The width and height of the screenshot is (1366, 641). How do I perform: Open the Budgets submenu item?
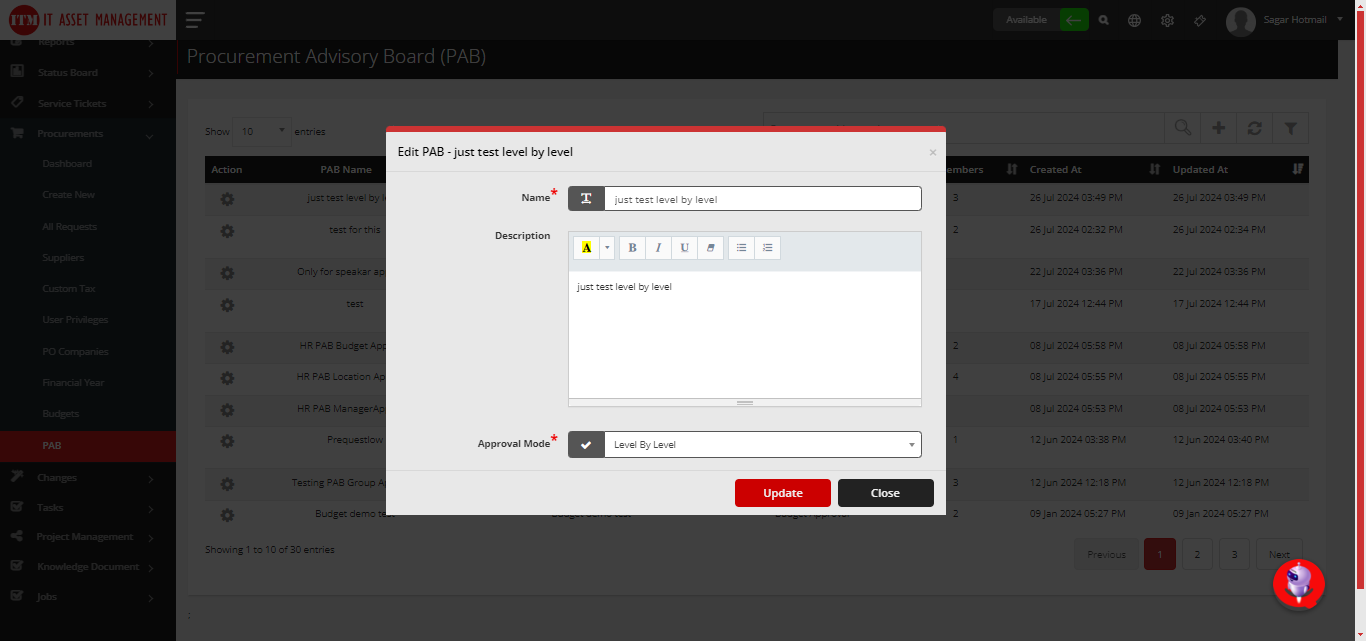(60, 414)
